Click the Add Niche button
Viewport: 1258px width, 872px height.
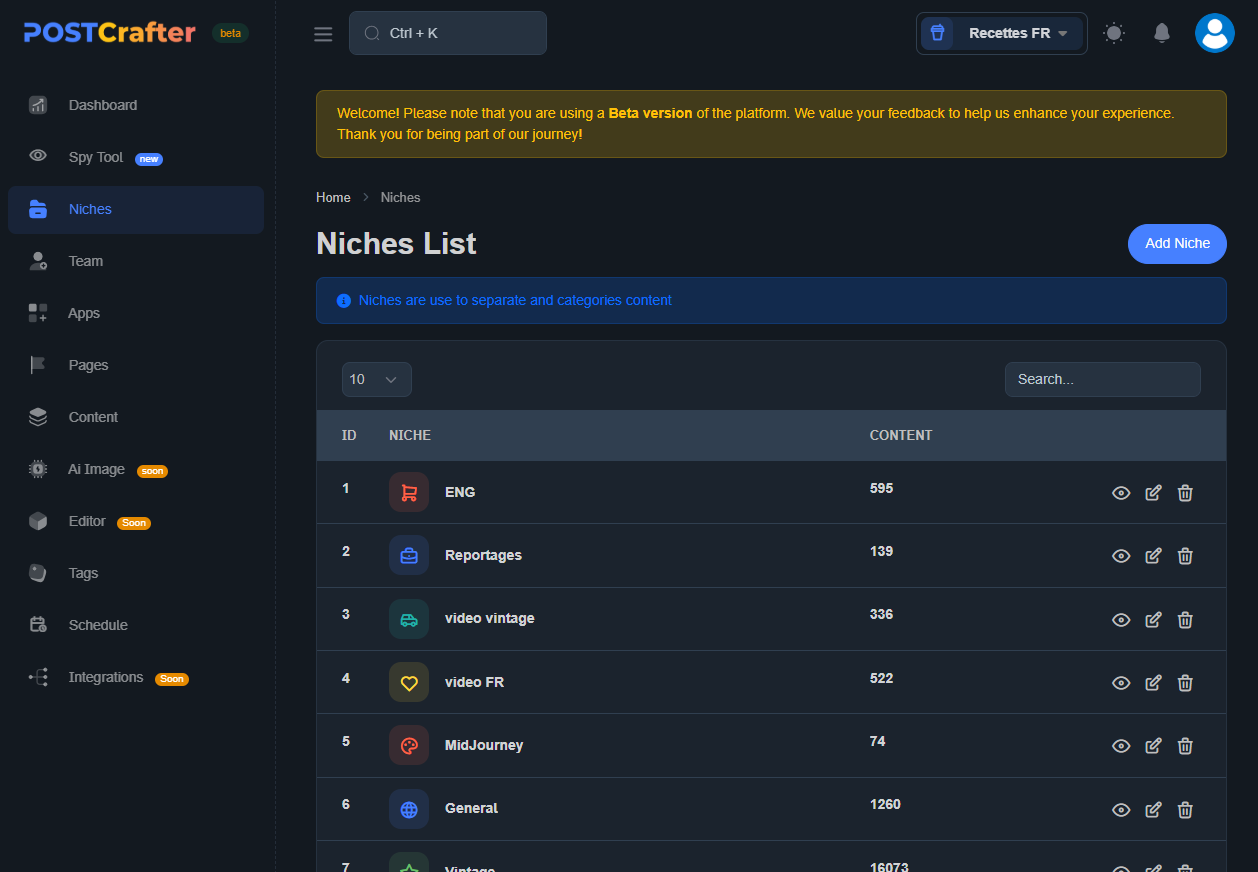[x=1177, y=244]
